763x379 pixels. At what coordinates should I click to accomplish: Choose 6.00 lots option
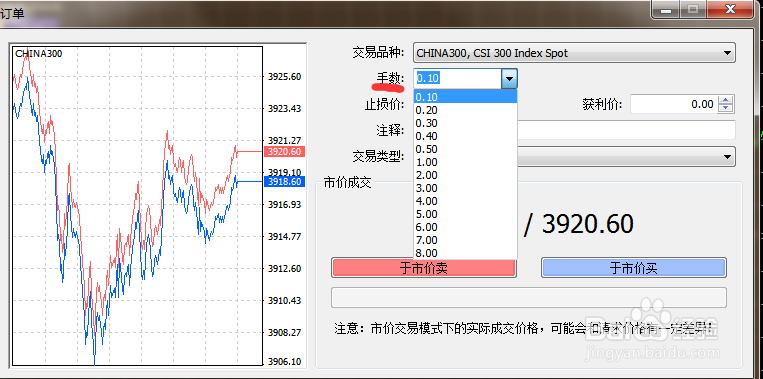tap(465, 227)
